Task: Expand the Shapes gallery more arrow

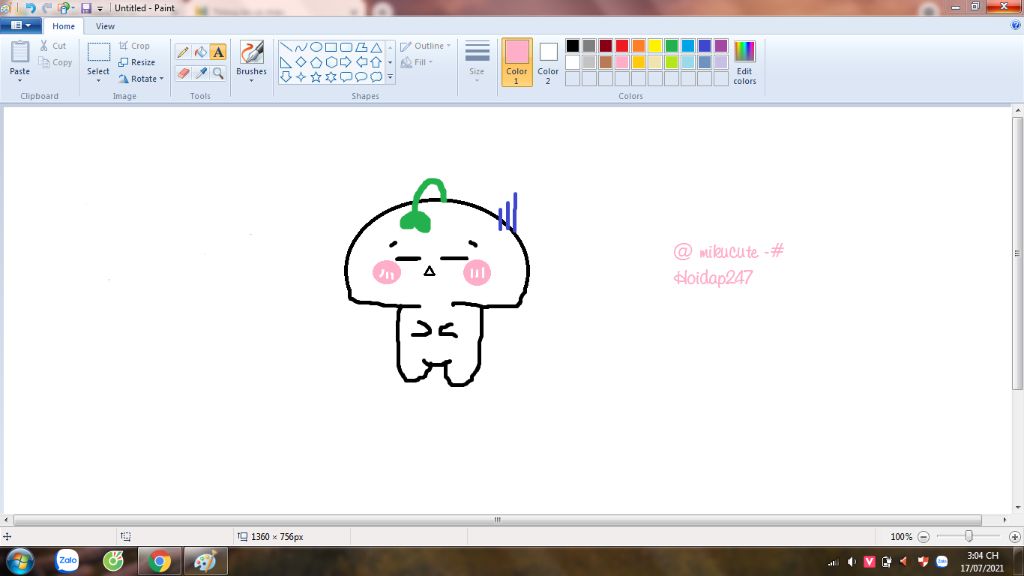Action: [391, 77]
